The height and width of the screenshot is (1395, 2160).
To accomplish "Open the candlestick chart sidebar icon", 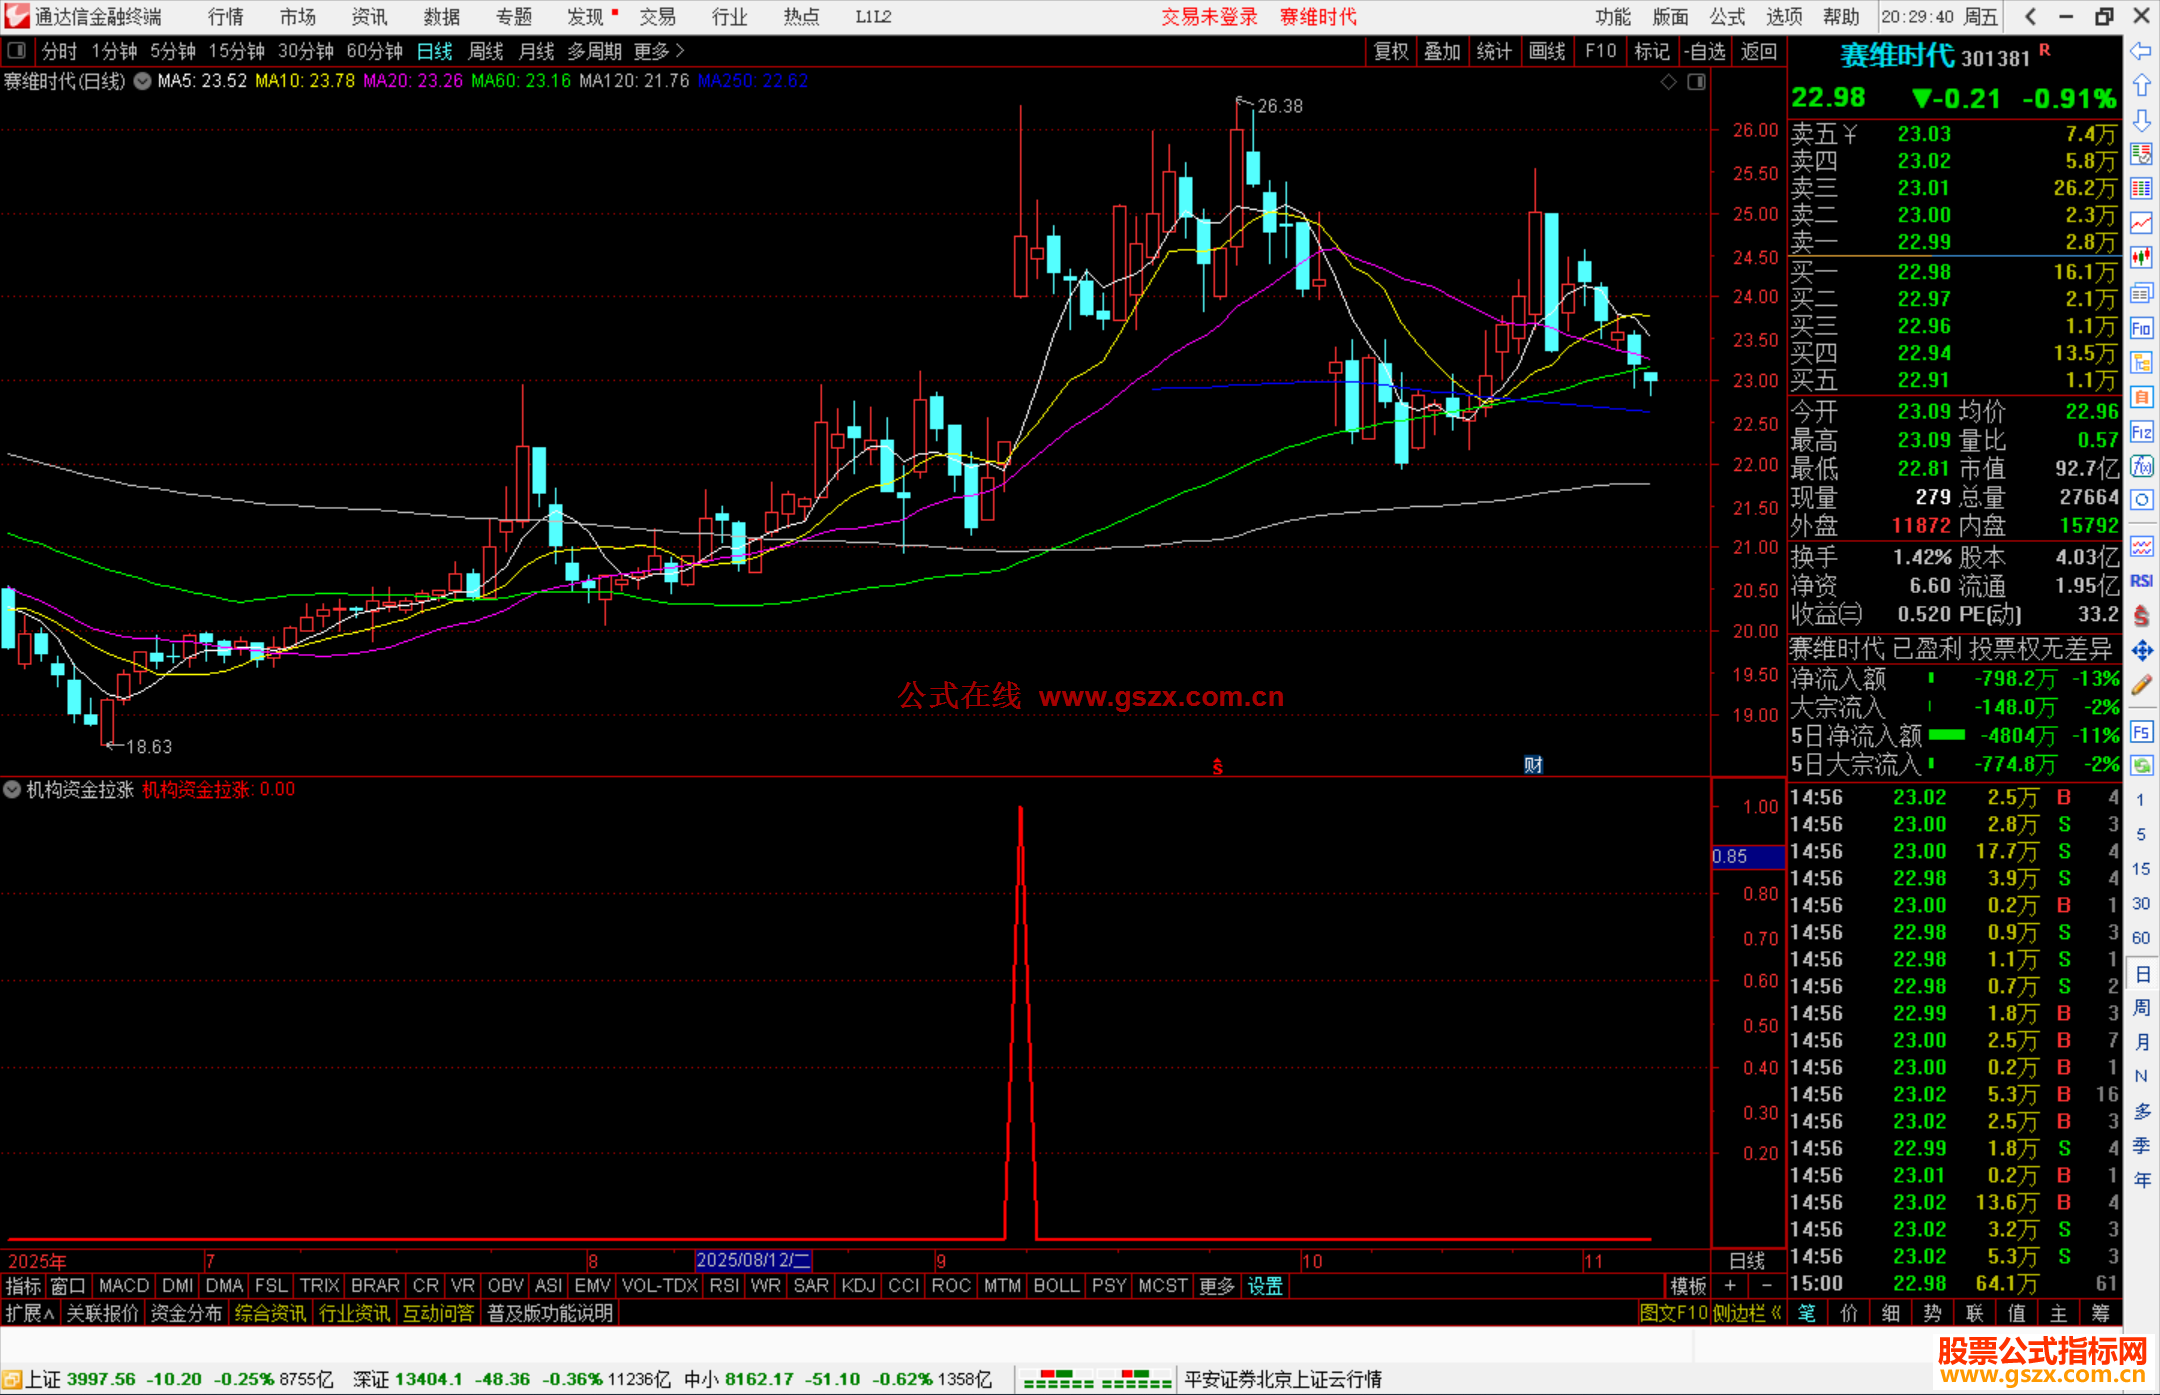I will pos(2141,257).
